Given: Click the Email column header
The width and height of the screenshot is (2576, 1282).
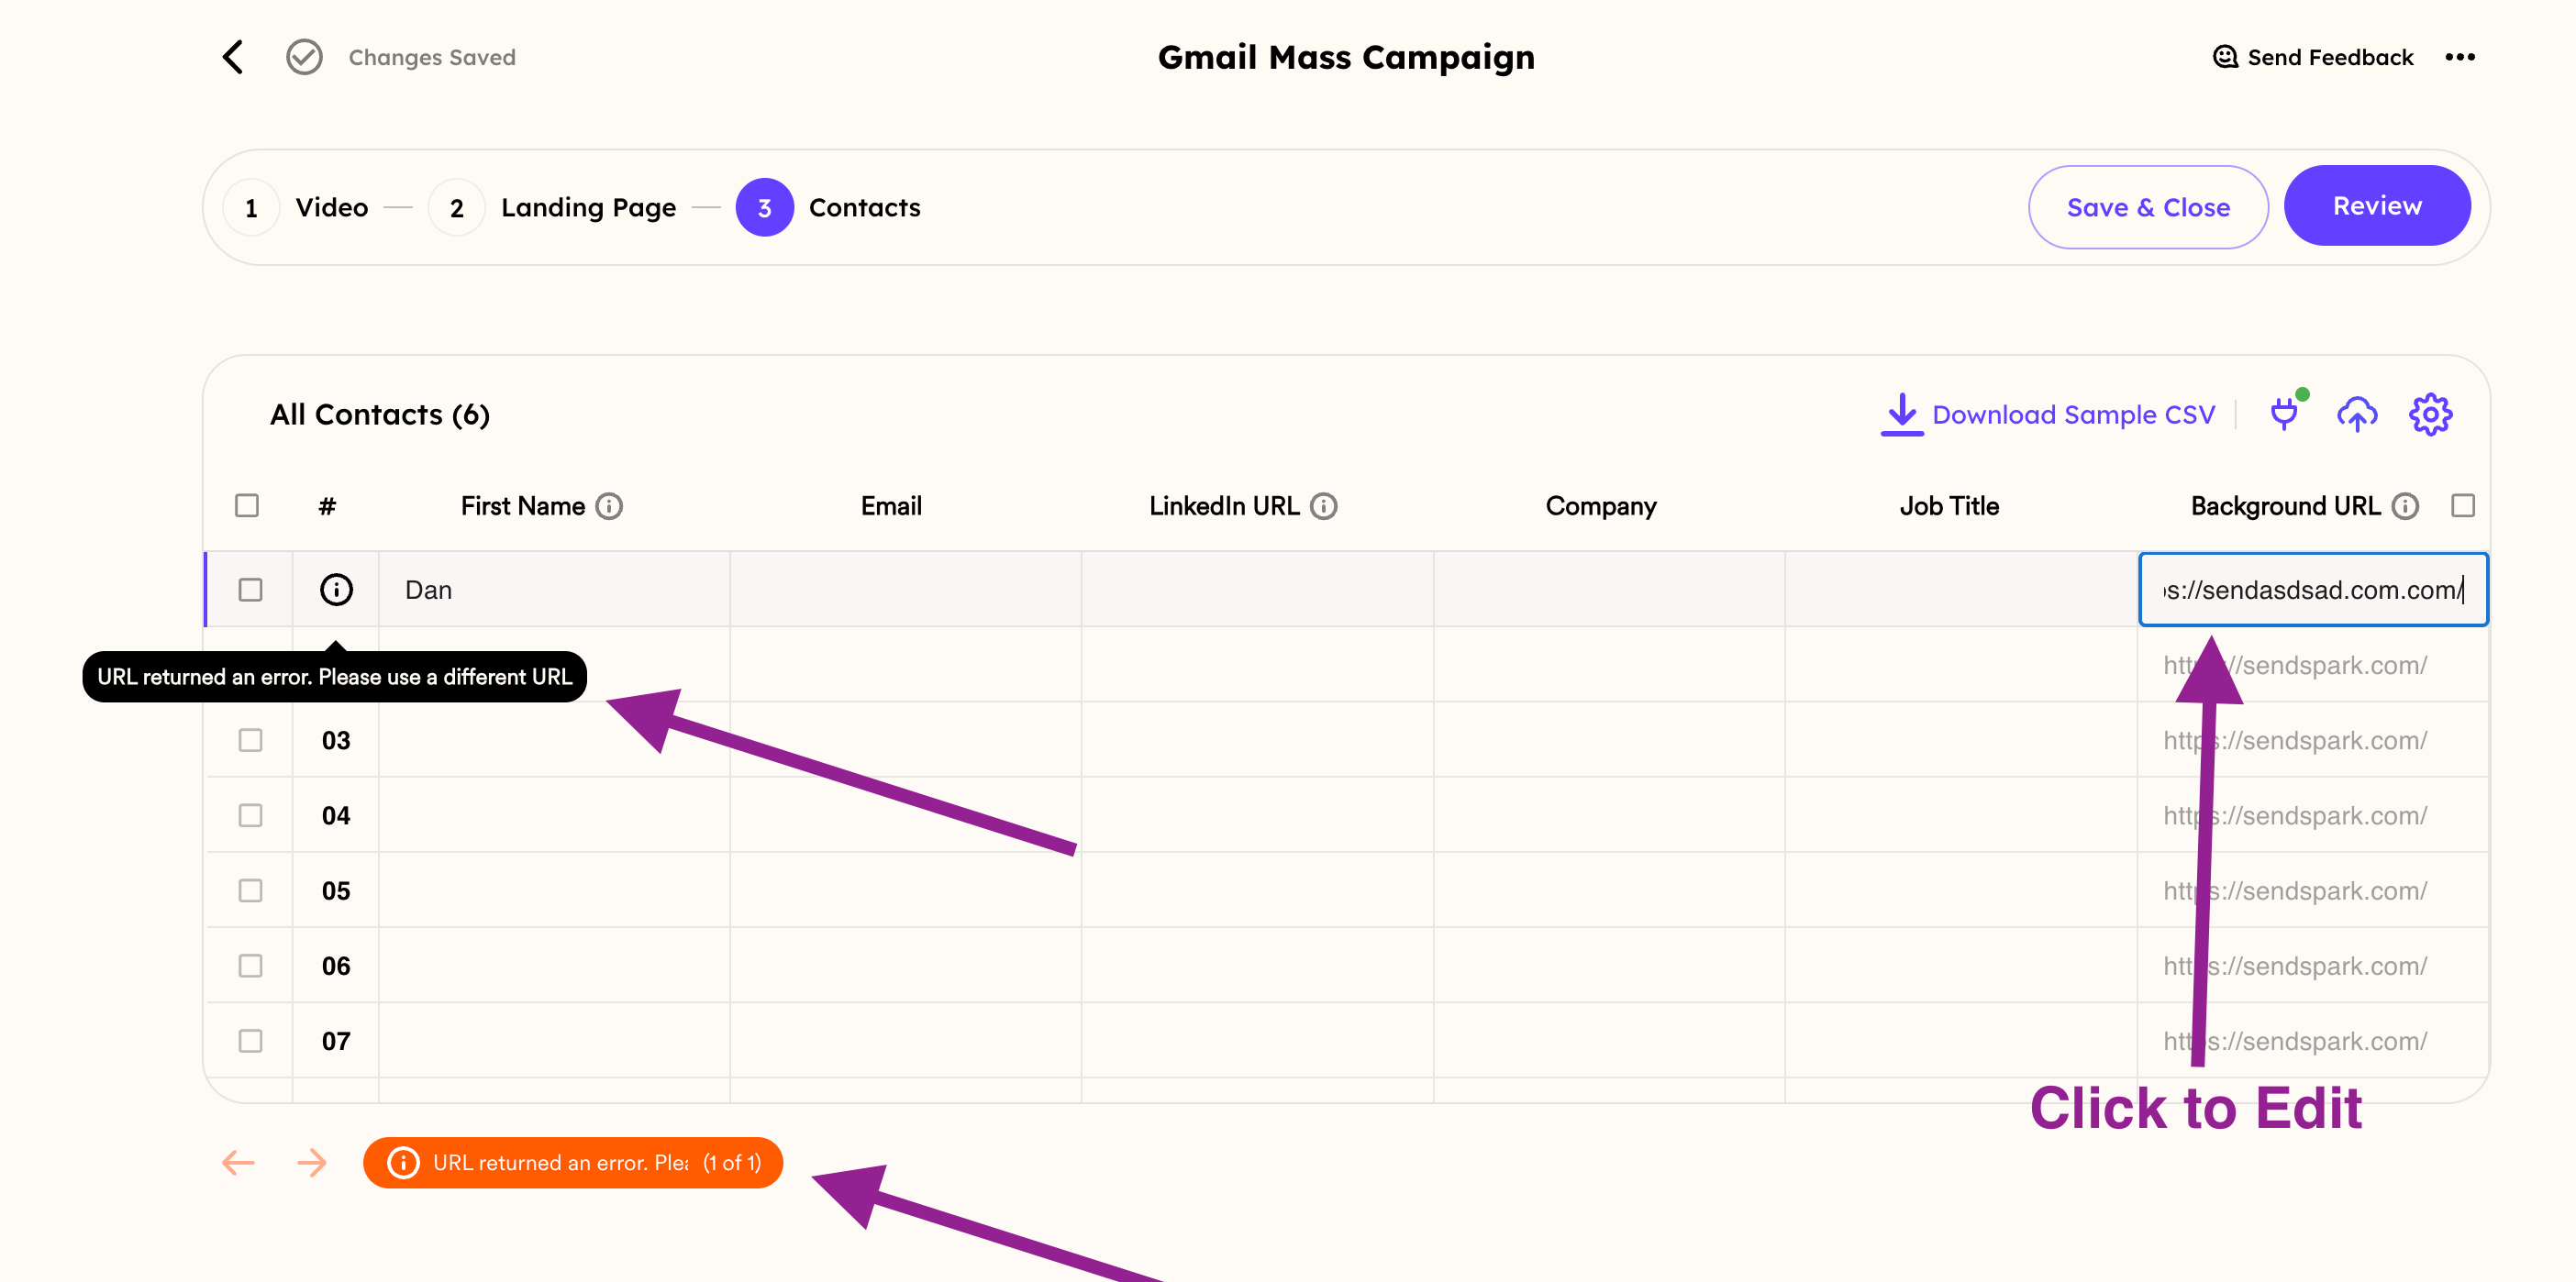Looking at the screenshot, I should [891, 506].
